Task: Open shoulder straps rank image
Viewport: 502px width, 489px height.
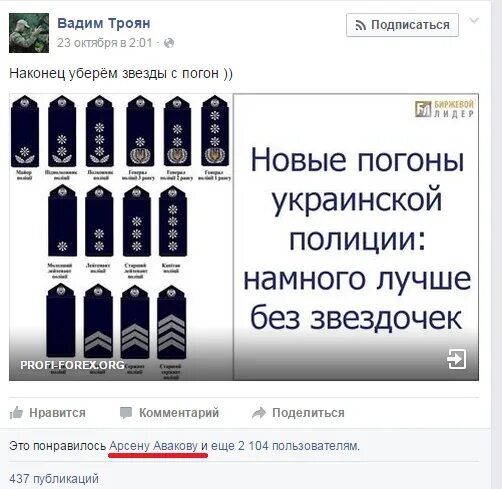Action: (121, 237)
